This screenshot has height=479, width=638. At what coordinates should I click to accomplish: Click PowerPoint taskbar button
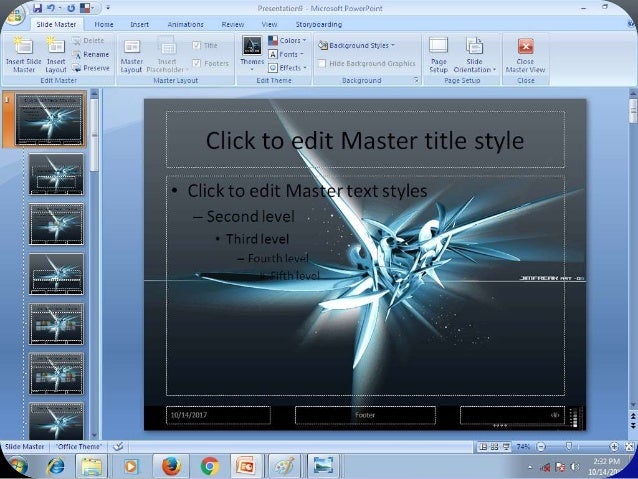coord(246,466)
